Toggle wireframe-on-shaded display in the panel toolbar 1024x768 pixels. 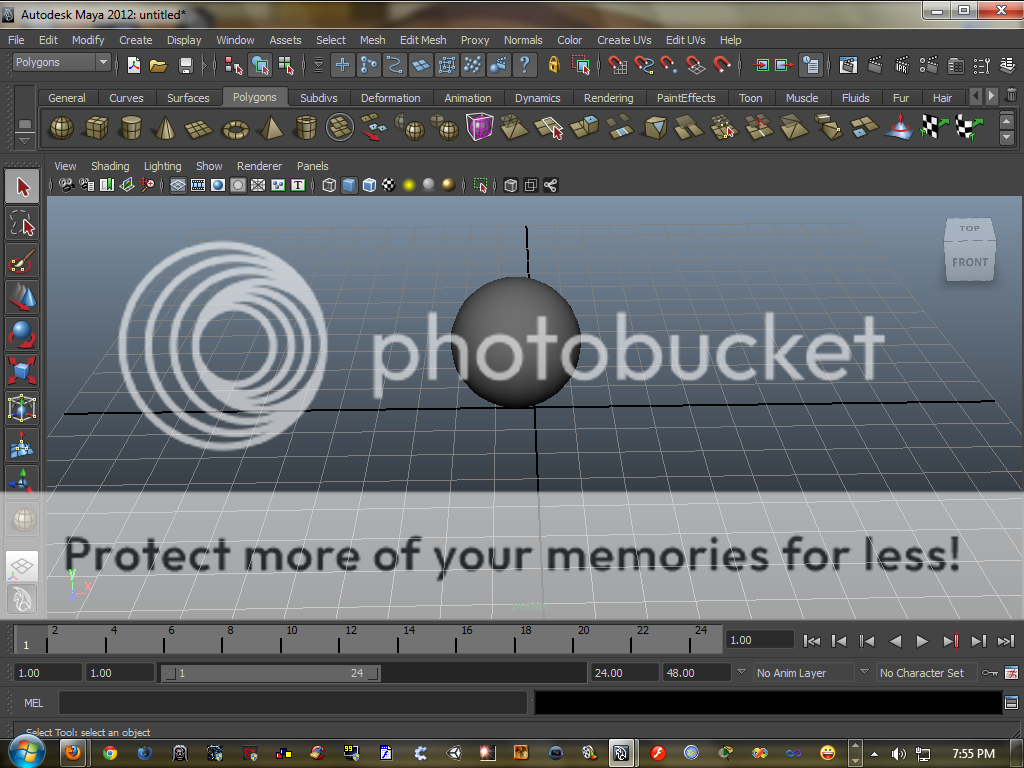click(x=368, y=185)
